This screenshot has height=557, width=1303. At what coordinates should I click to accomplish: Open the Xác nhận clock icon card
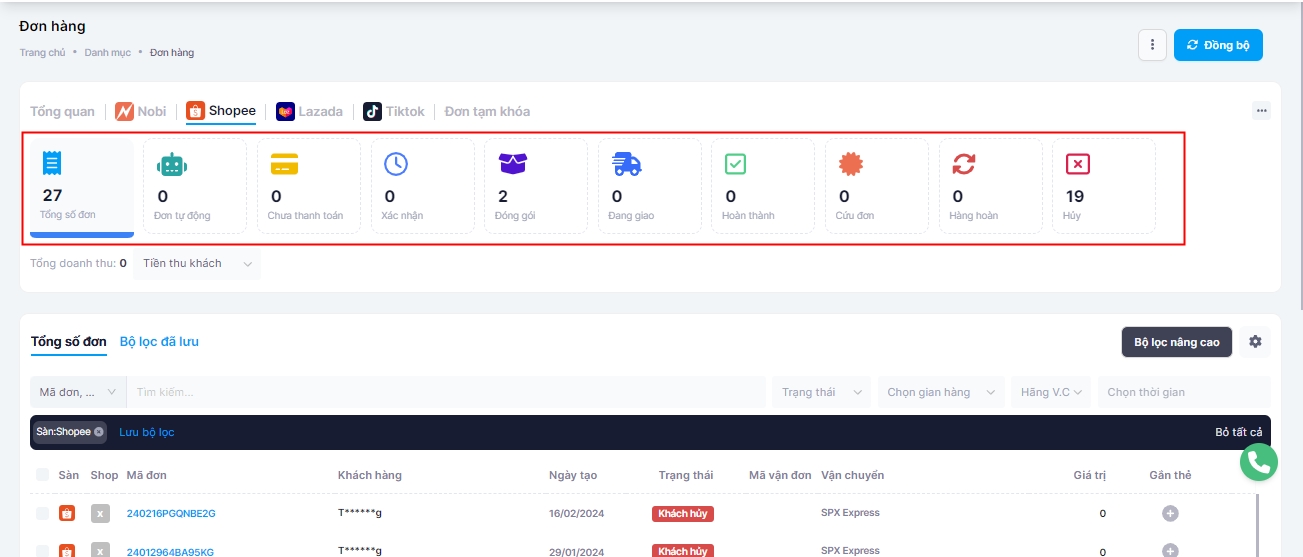pos(422,187)
